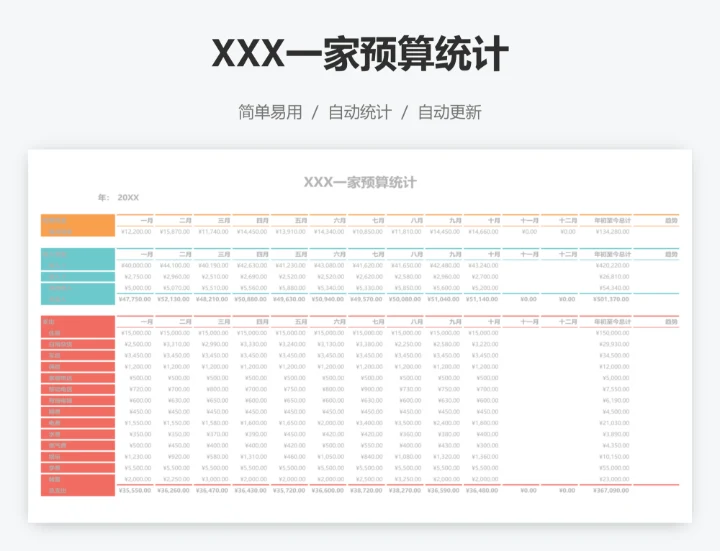Click the large heading XXX一家预算统计
This screenshot has width=720, height=551.
pyautogui.click(x=360, y=54)
